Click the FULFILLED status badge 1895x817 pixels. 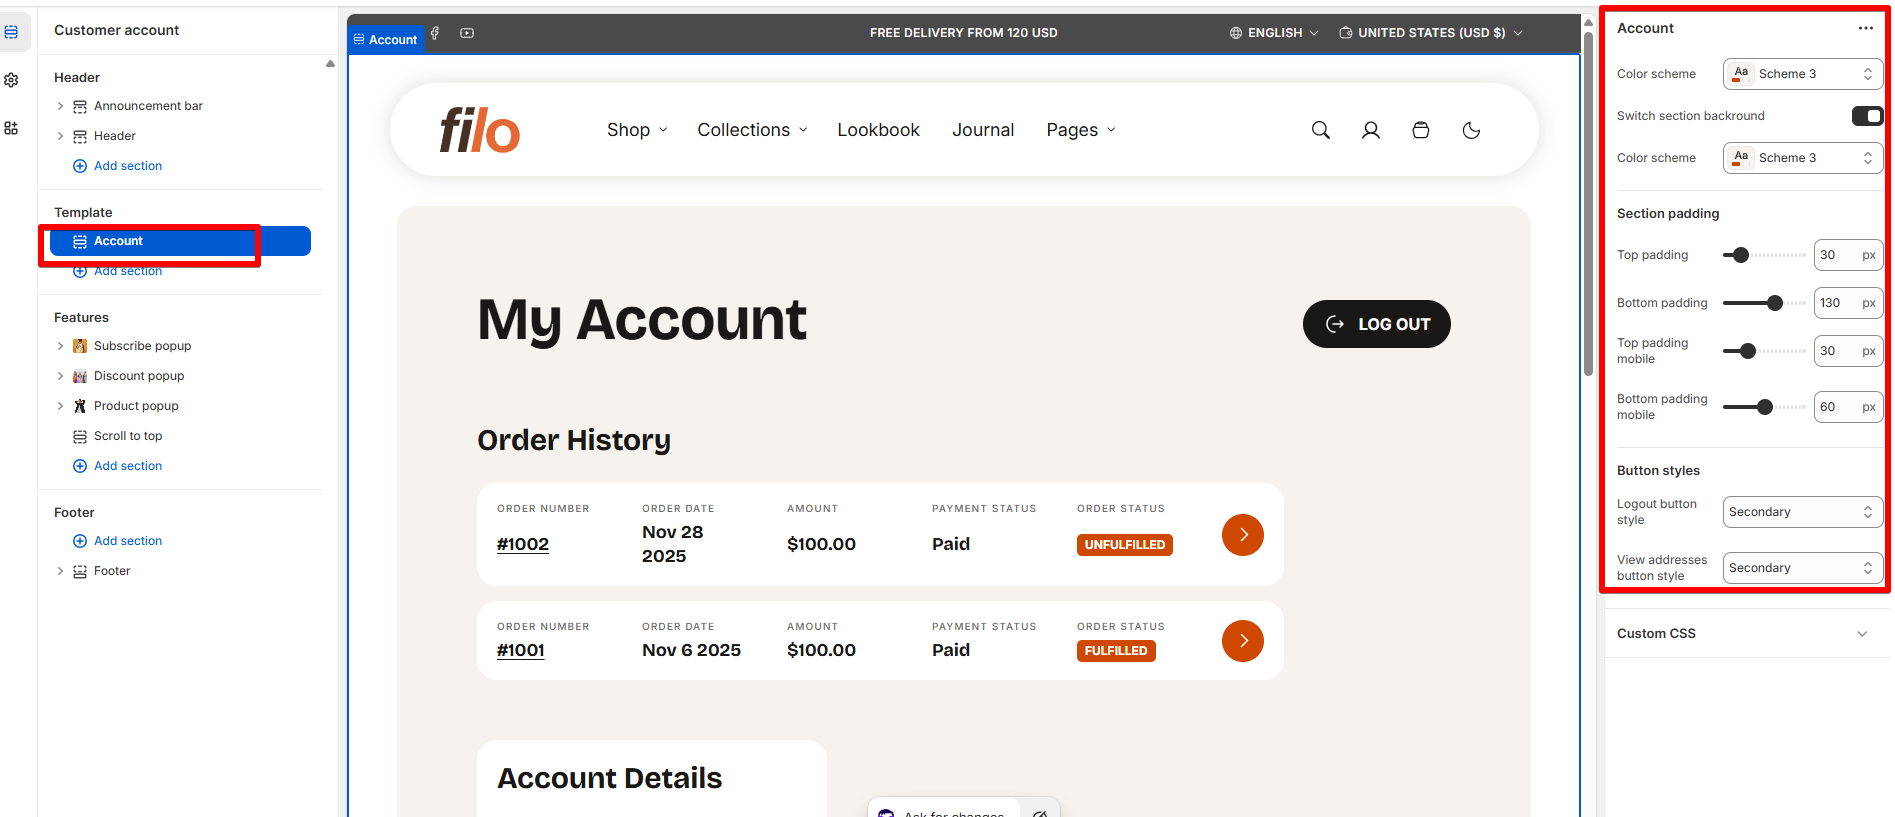pyautogui.click(x=1116, y=651)
